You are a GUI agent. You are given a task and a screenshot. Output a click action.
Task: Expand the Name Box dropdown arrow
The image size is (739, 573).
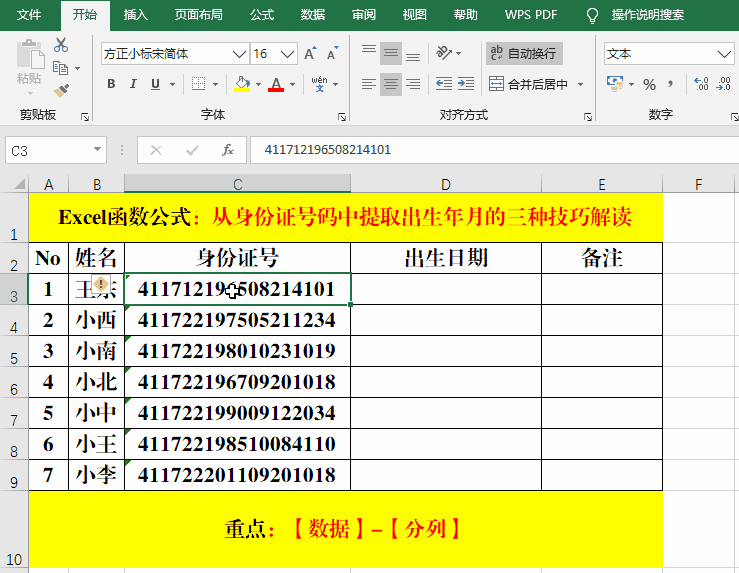(97, 149)
